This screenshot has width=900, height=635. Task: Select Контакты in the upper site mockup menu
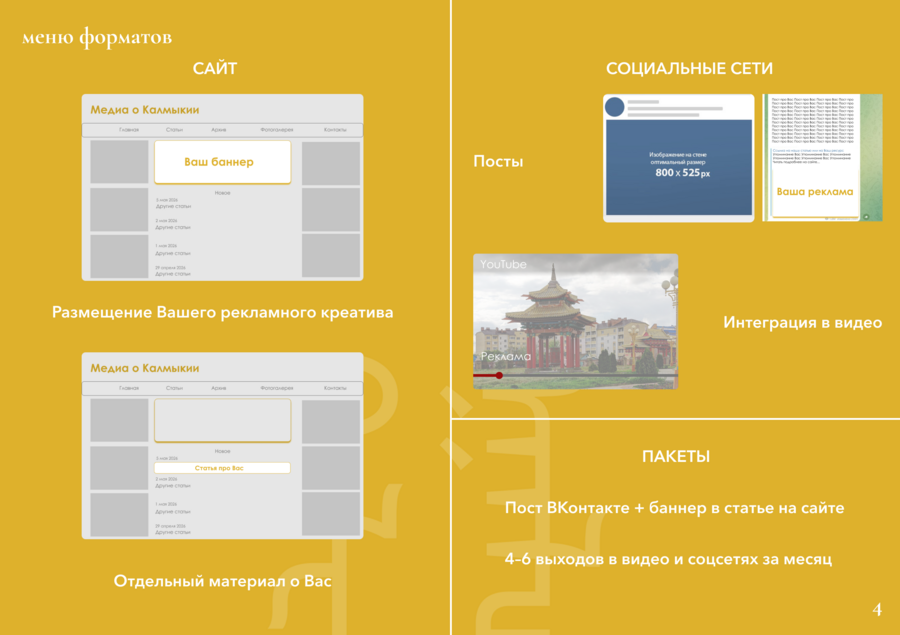pyautogui.click(x=335, y=130)
